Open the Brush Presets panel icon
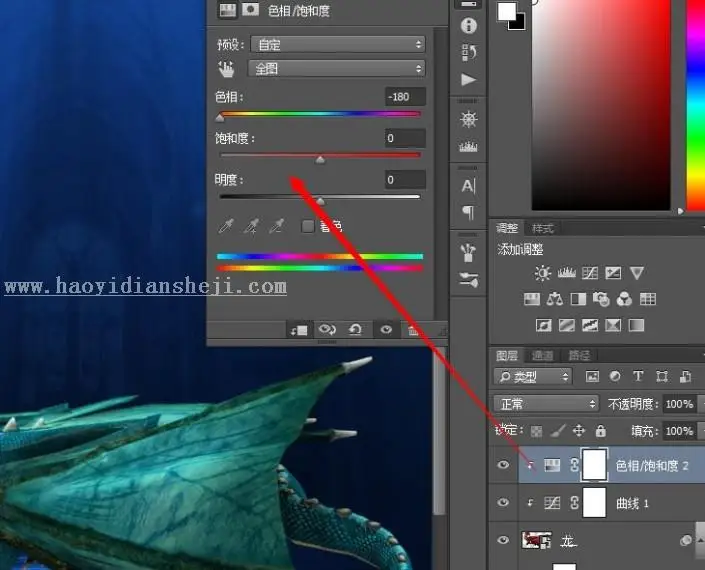Screen dimensions: 705x570 coord(468,252)
